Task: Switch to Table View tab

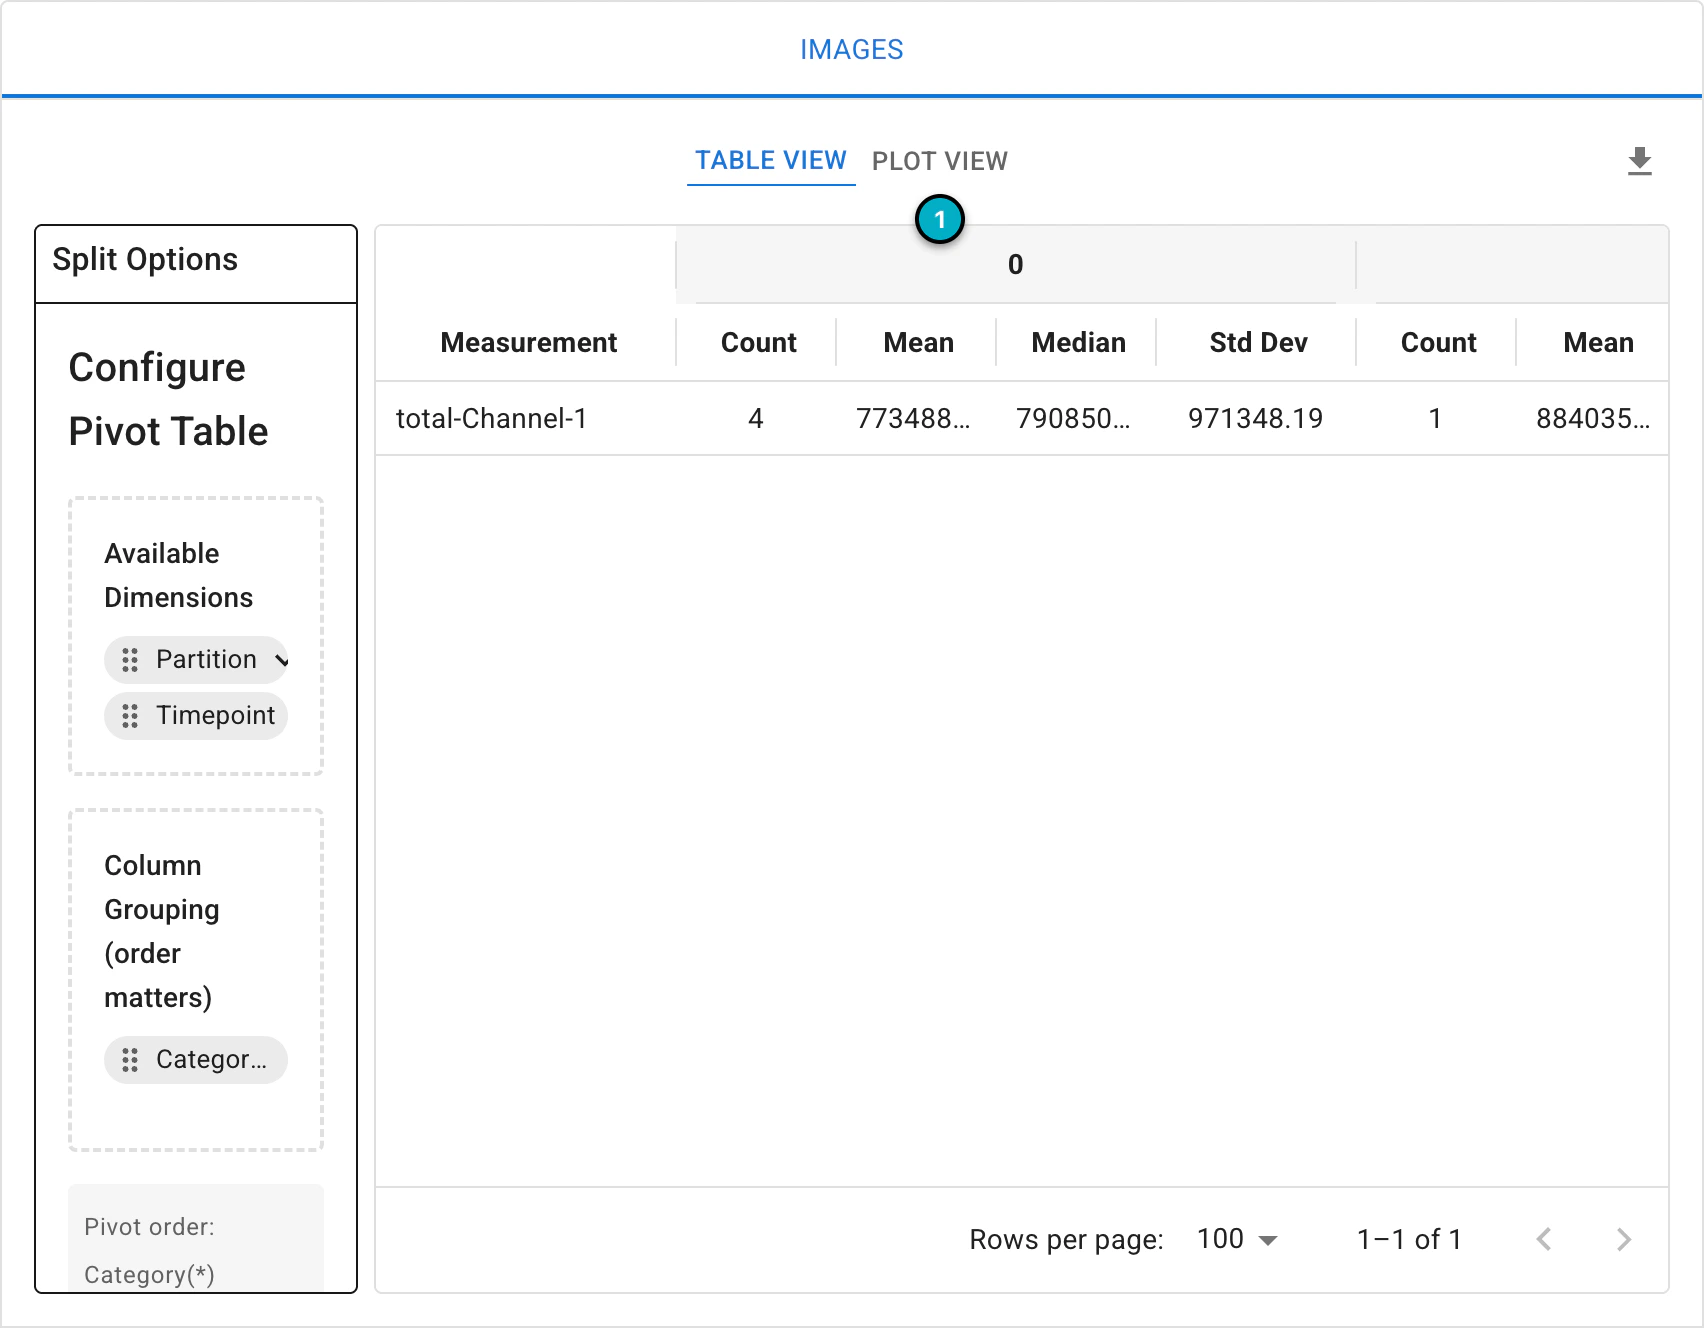Action: click(x=771, y=161)
